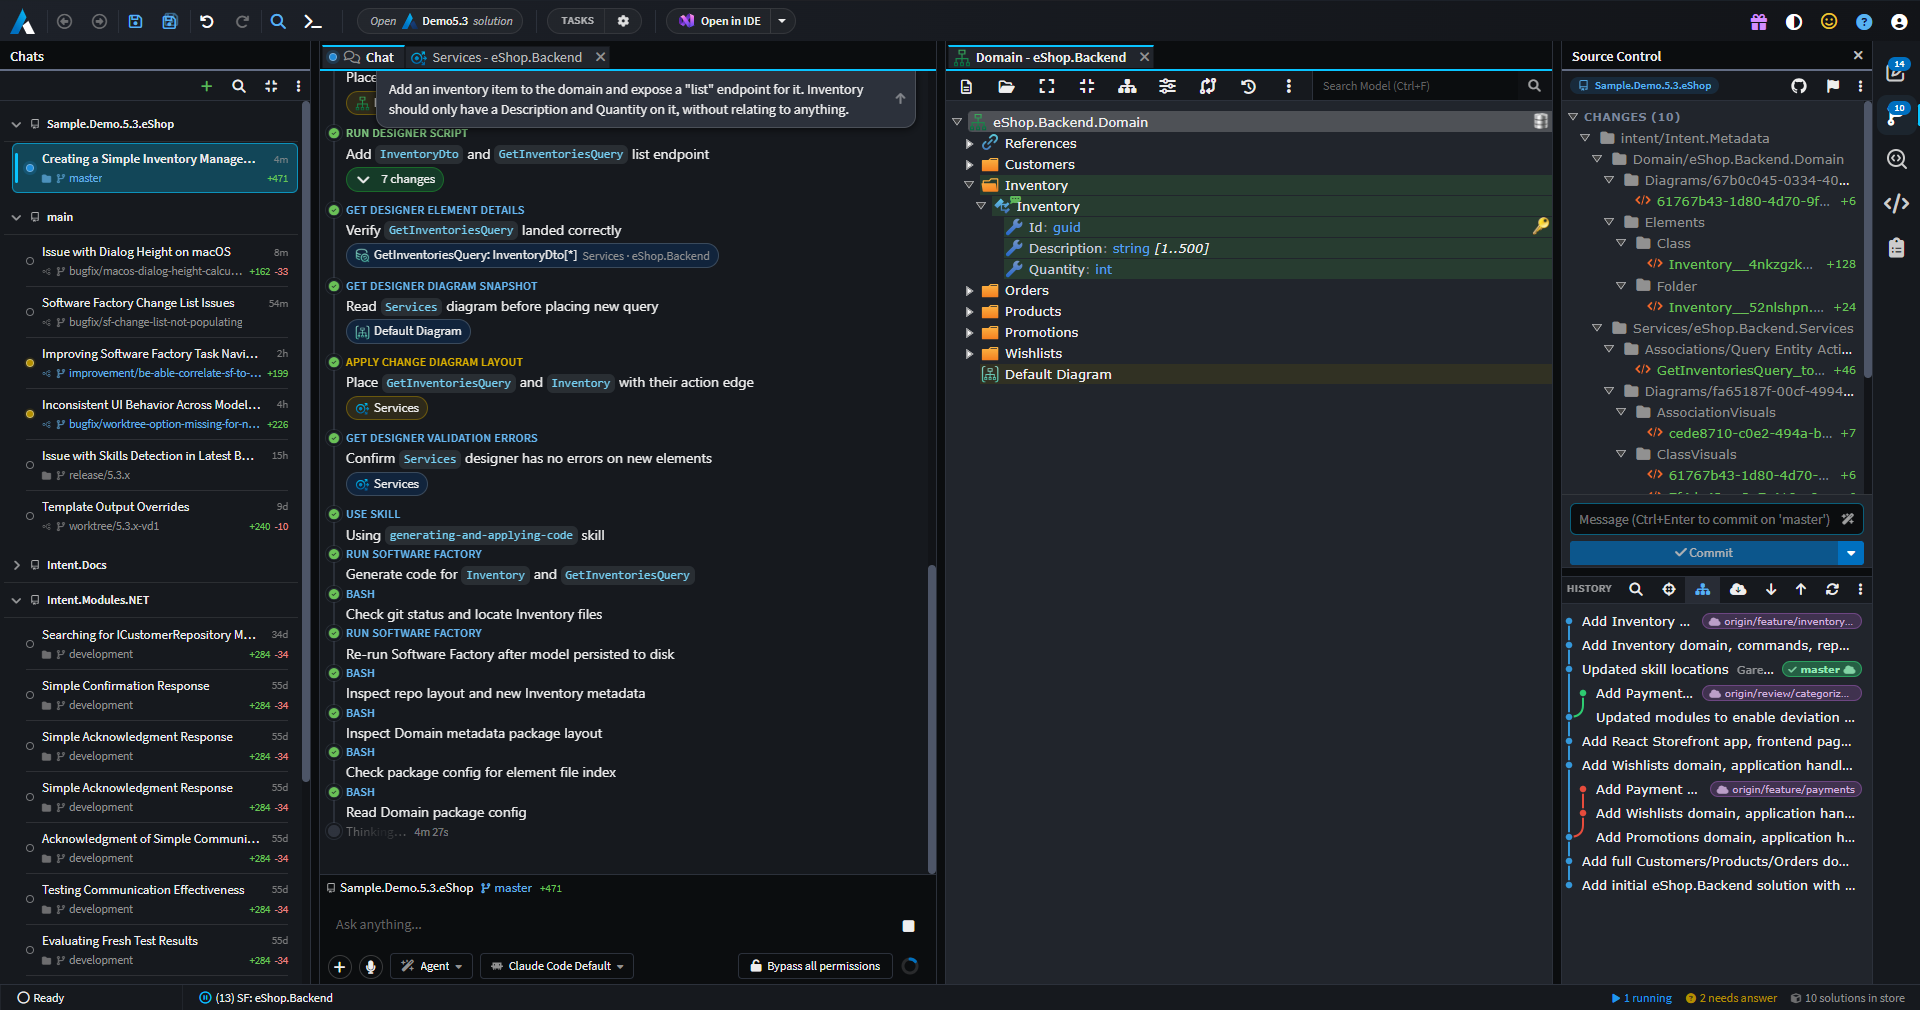1920x1010 pixels.
Task: Expand the Customers folder in Domain tree
Action: point(969,165)
